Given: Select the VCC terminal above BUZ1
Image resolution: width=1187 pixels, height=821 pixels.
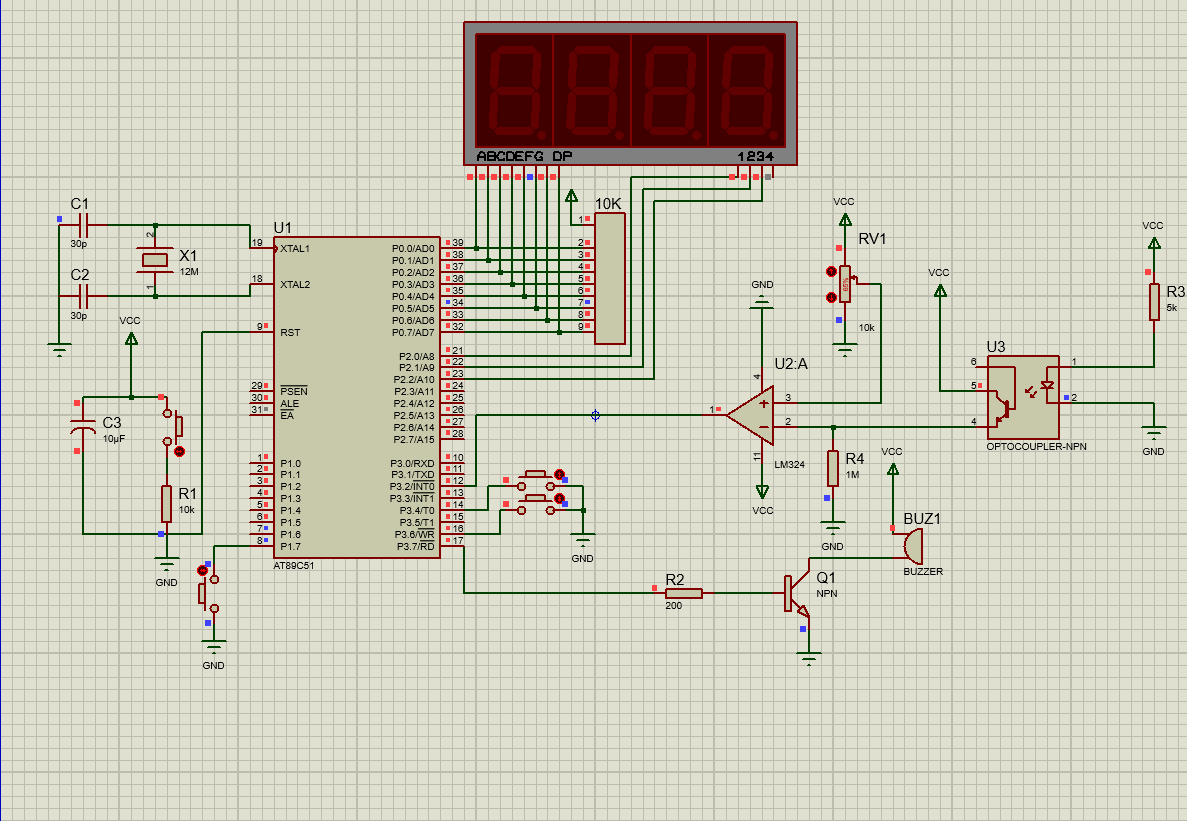Looking at the screenshot, I should coord(893,469).
